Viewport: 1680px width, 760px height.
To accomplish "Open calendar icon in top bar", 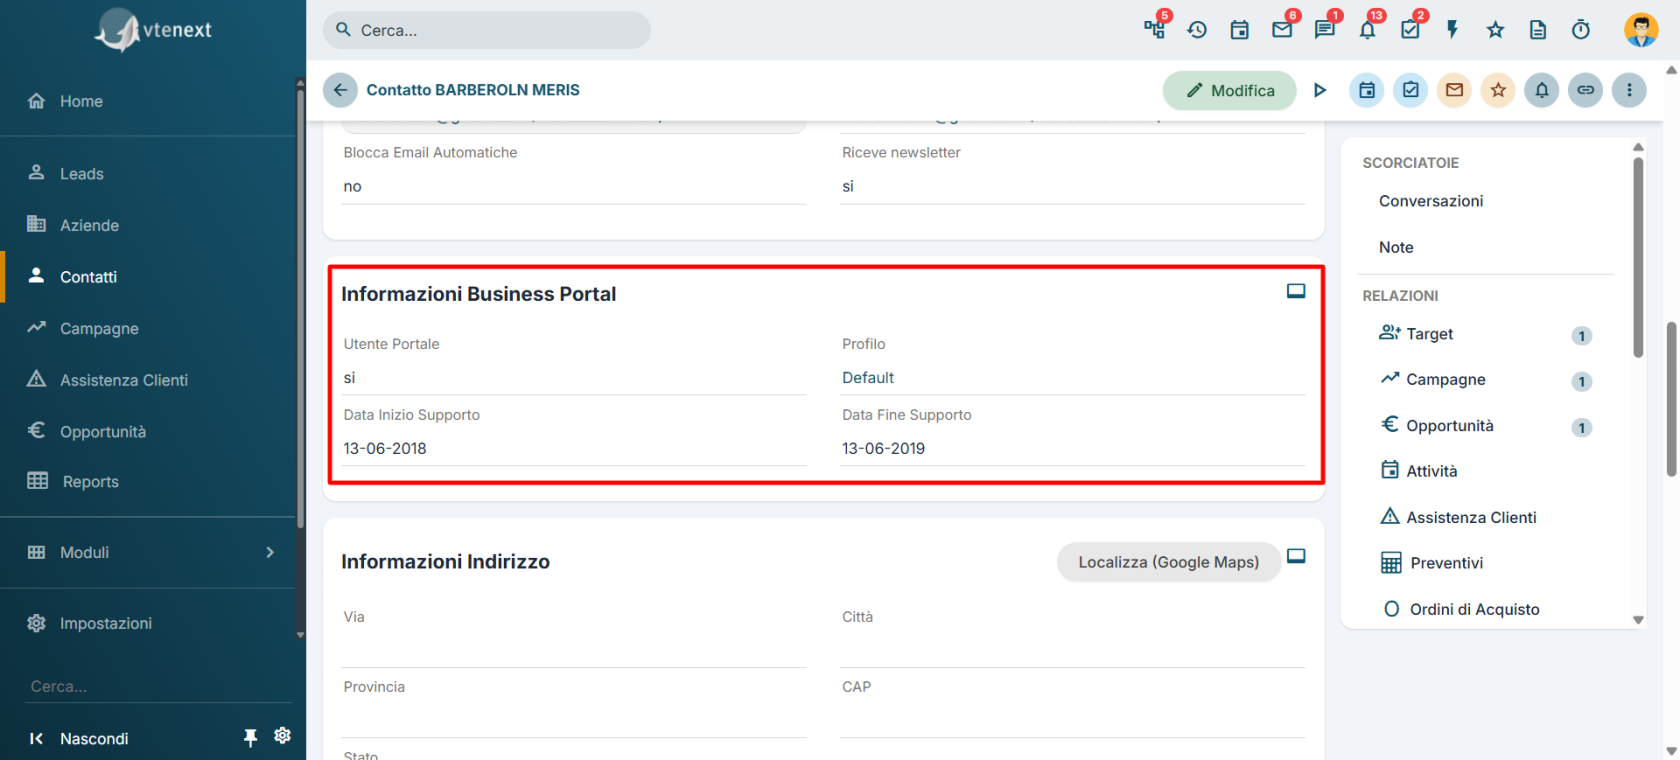I will (1240, 30).
